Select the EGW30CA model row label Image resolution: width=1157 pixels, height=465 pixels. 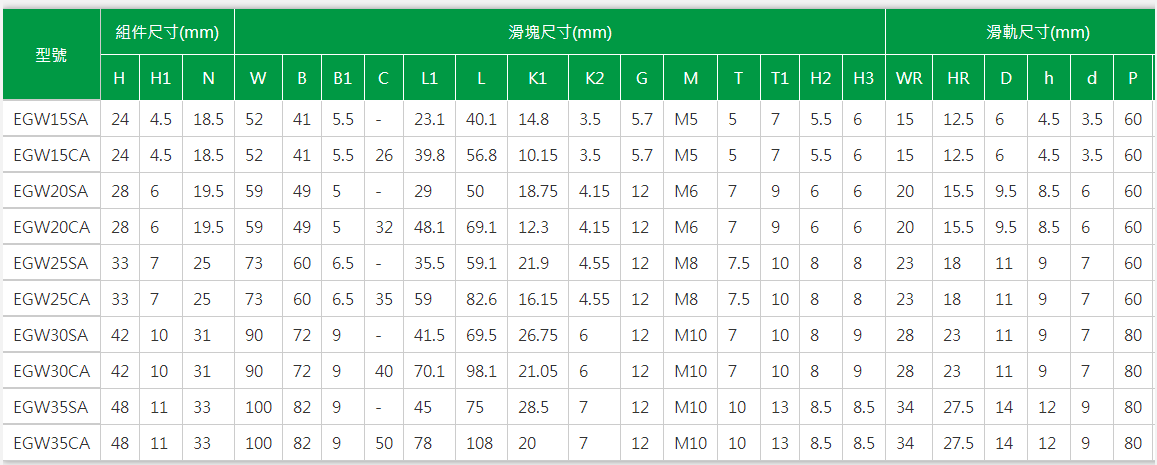[51, 371]
